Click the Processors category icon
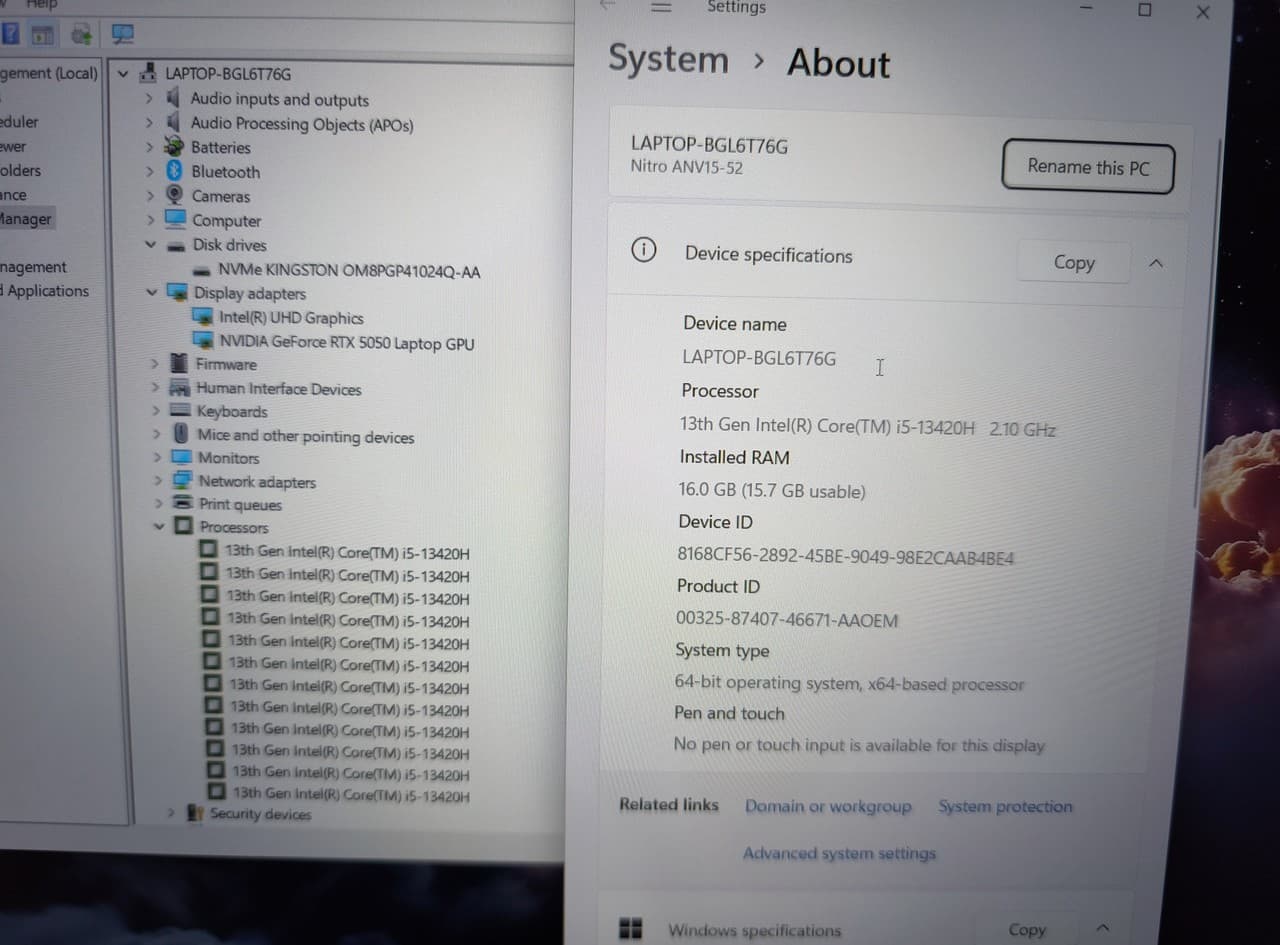 (x=184, y=526)
